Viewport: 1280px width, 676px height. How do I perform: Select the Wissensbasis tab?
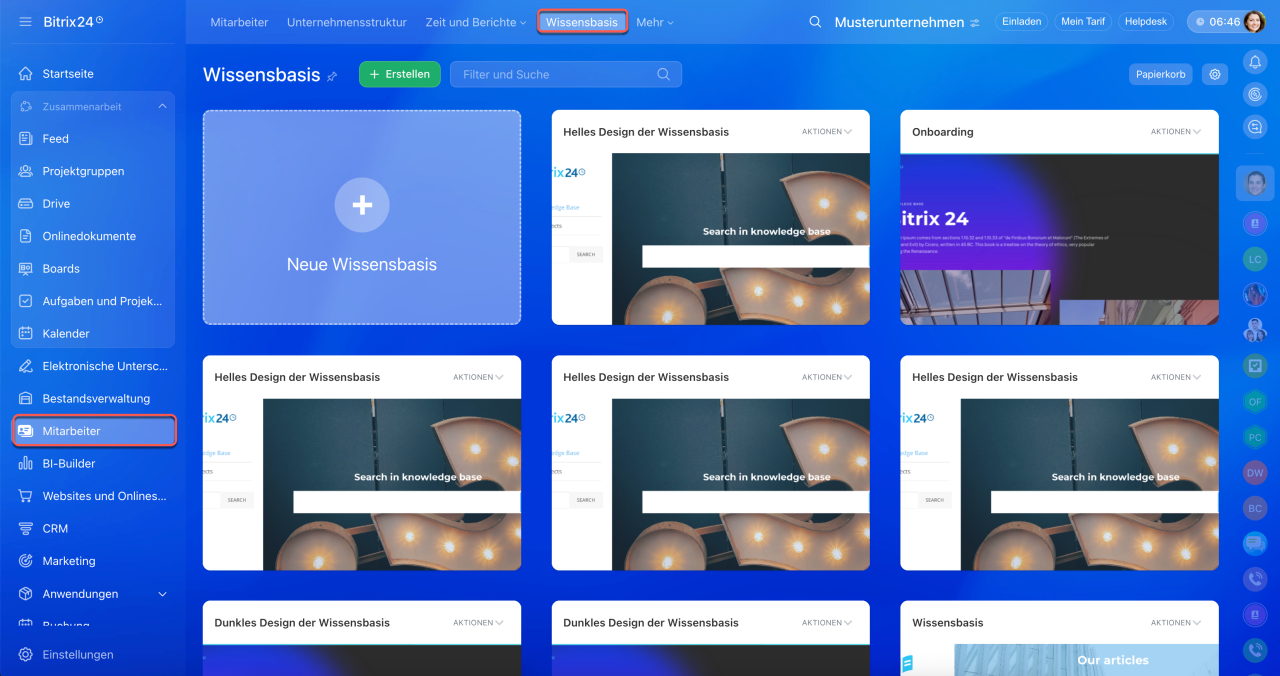tap(582, 22)
